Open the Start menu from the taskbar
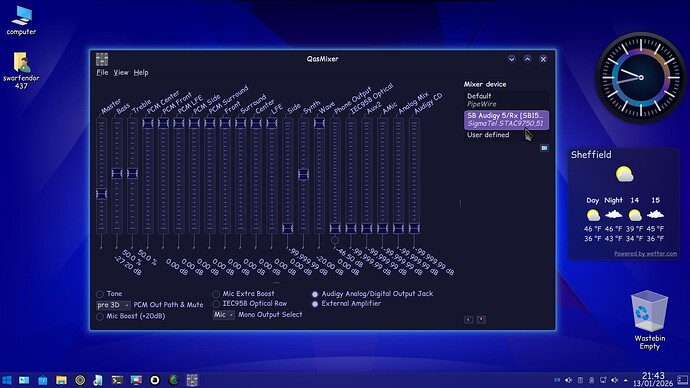 [7, 380]
